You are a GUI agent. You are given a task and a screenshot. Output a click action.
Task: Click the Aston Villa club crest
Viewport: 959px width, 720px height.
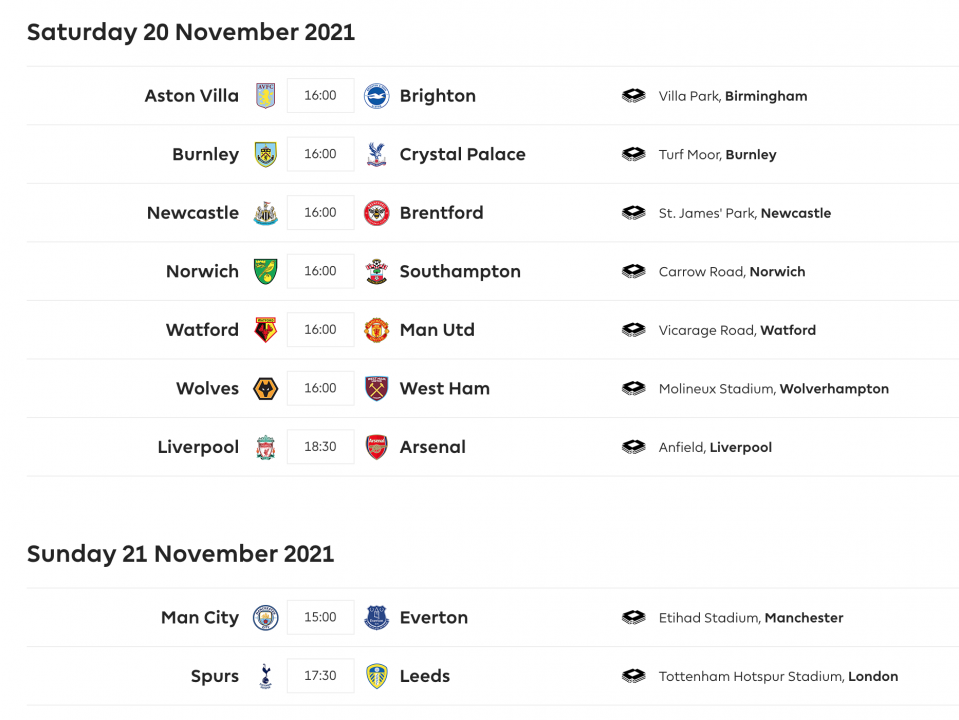[265, 96]
